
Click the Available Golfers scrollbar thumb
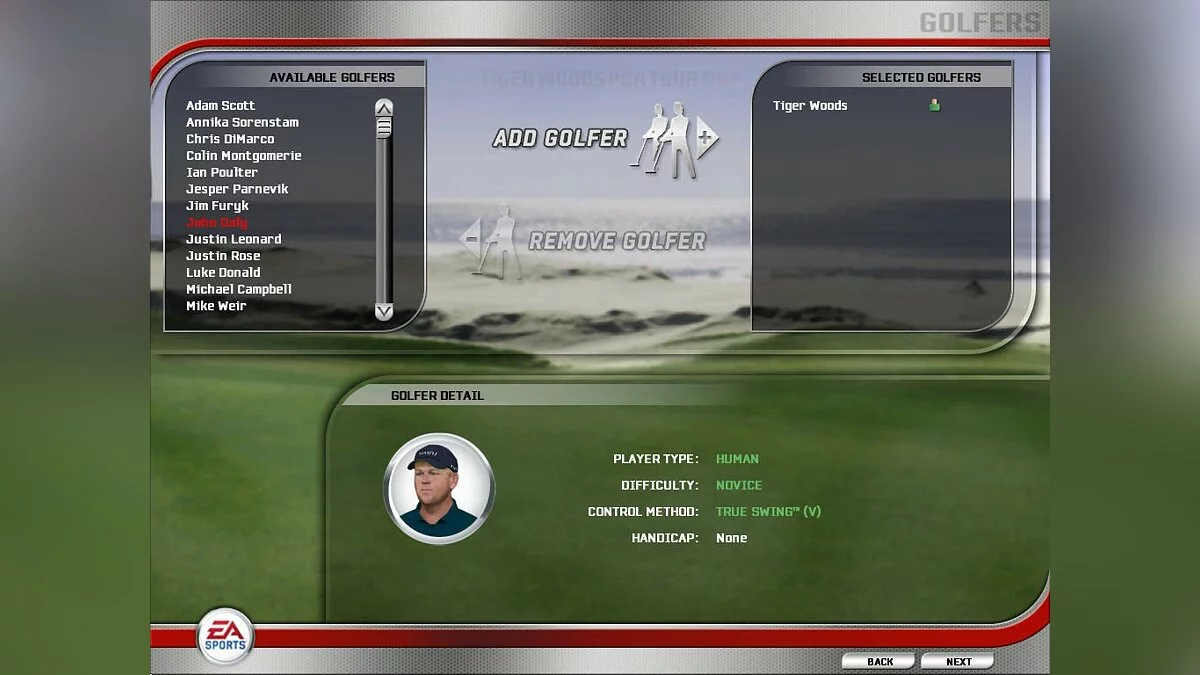click(384, 127)
